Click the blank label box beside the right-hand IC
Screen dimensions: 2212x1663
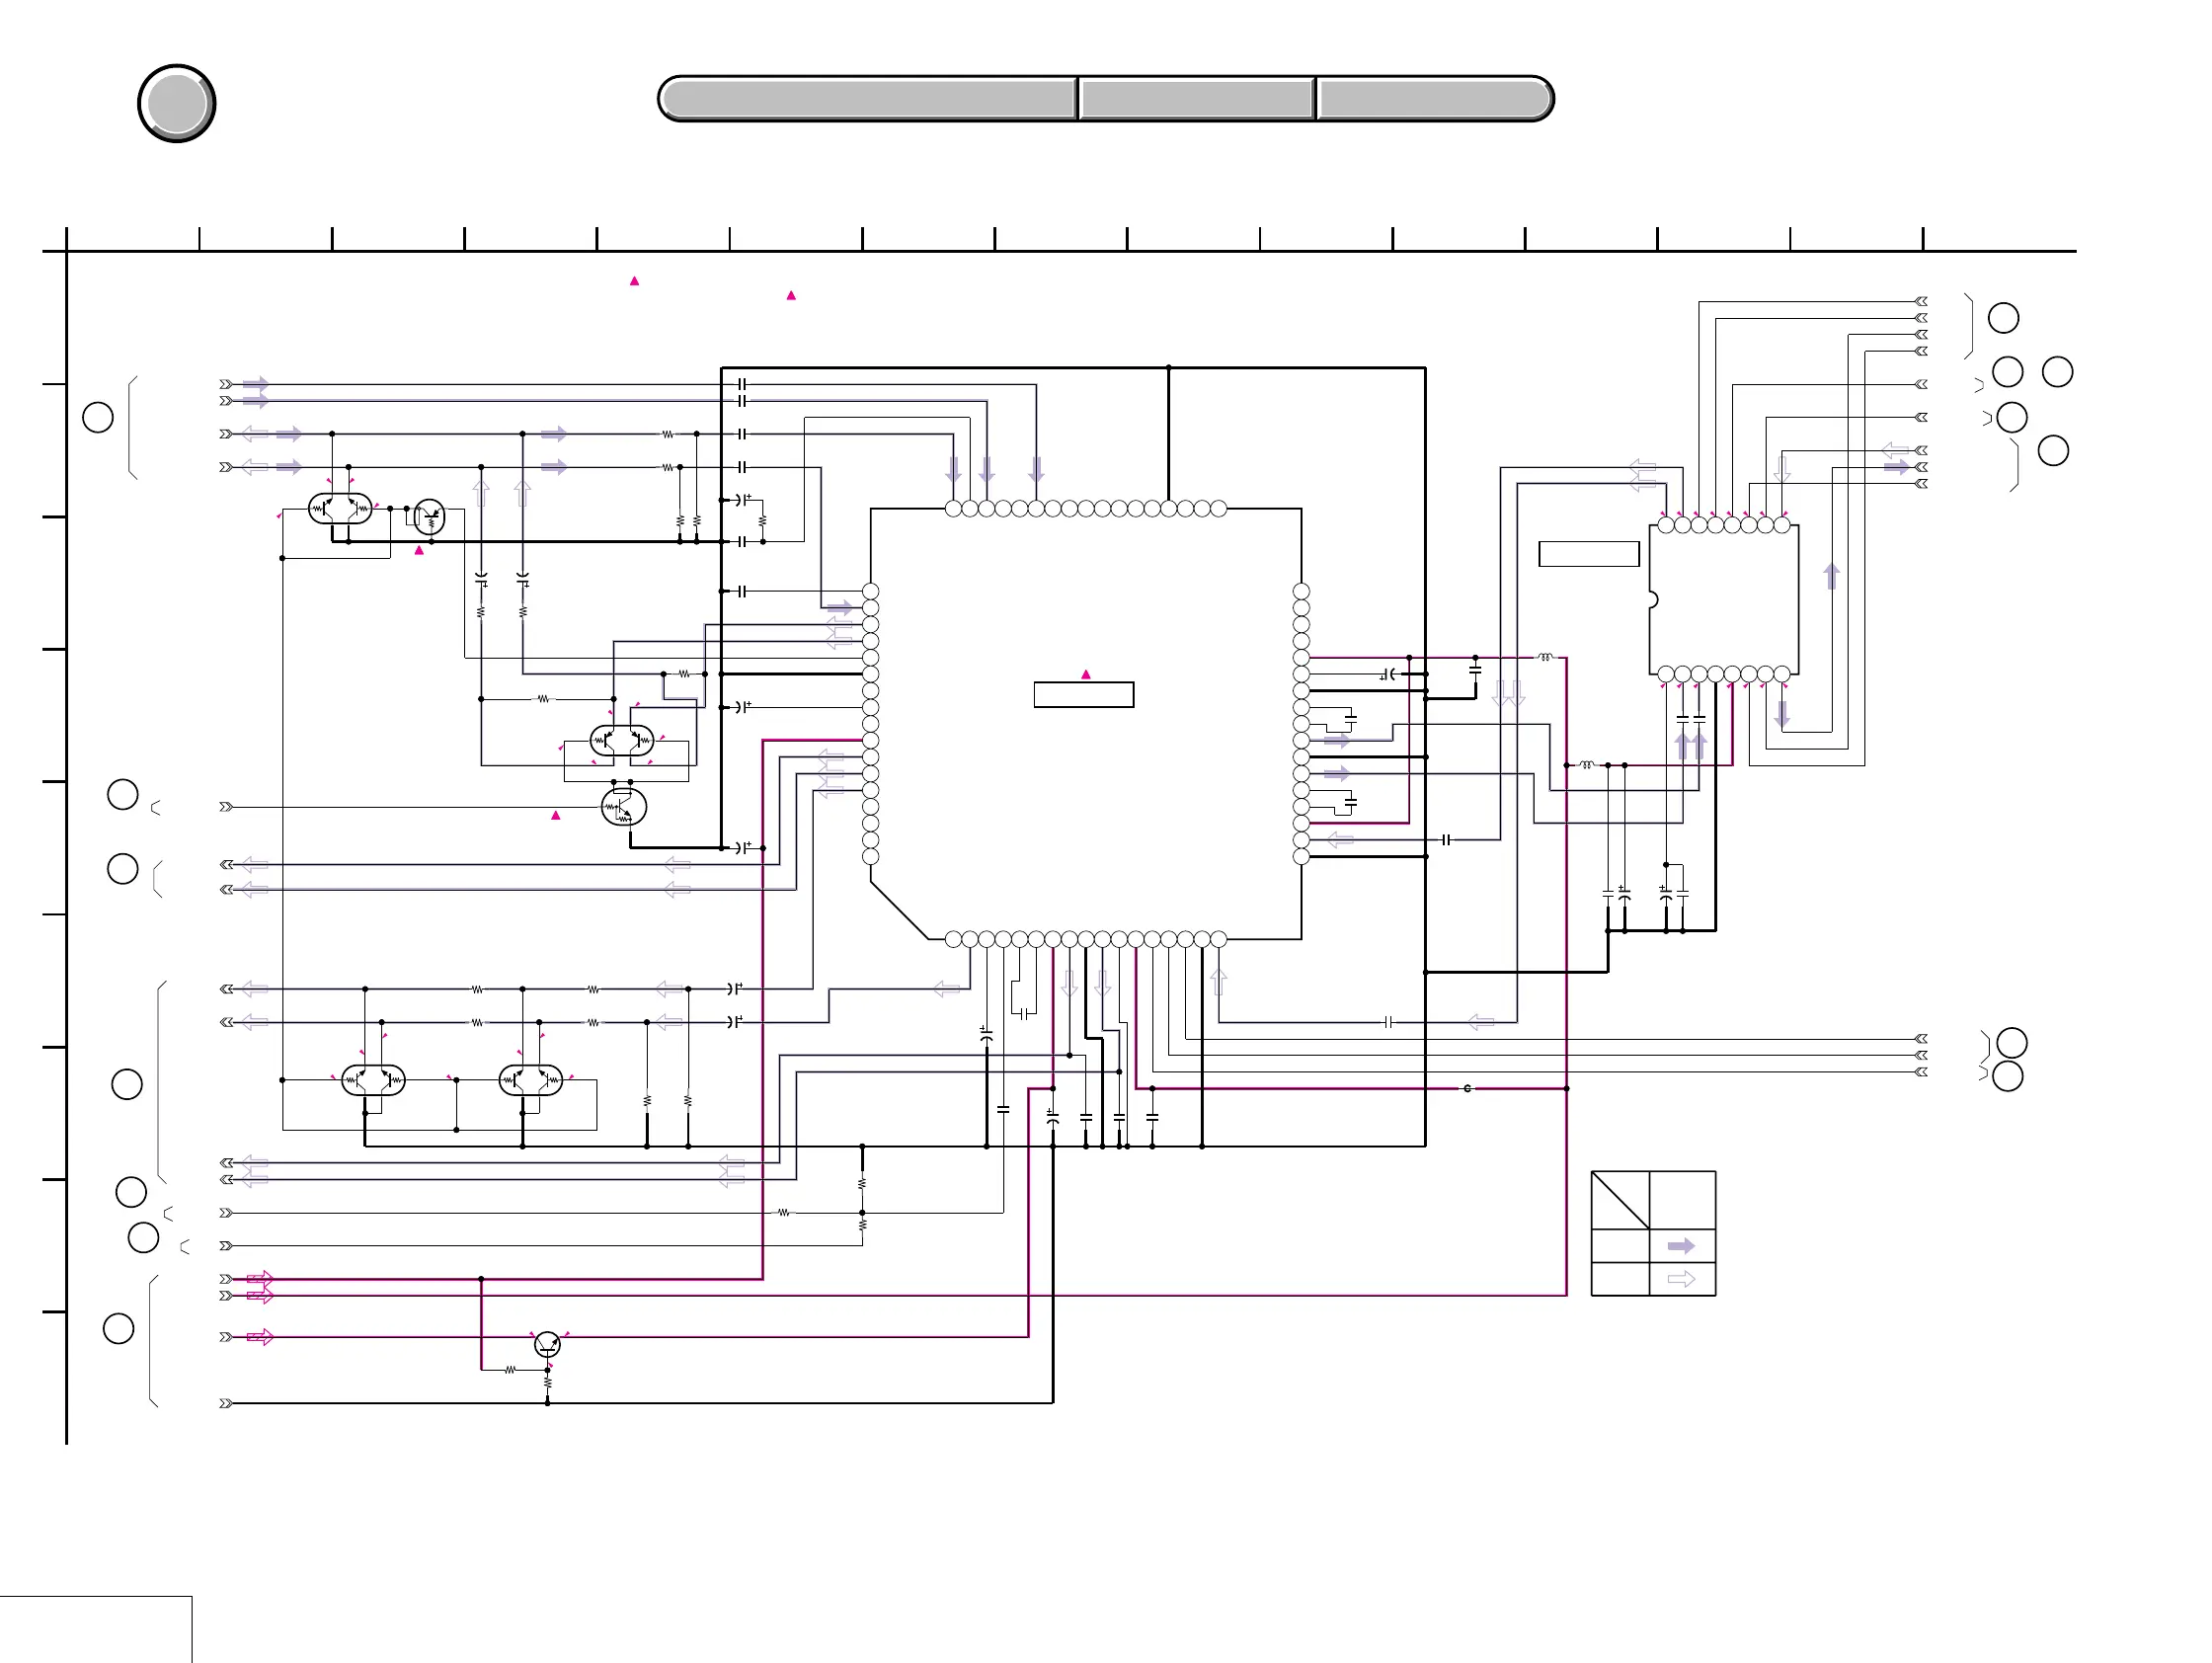pos(1589,554)
